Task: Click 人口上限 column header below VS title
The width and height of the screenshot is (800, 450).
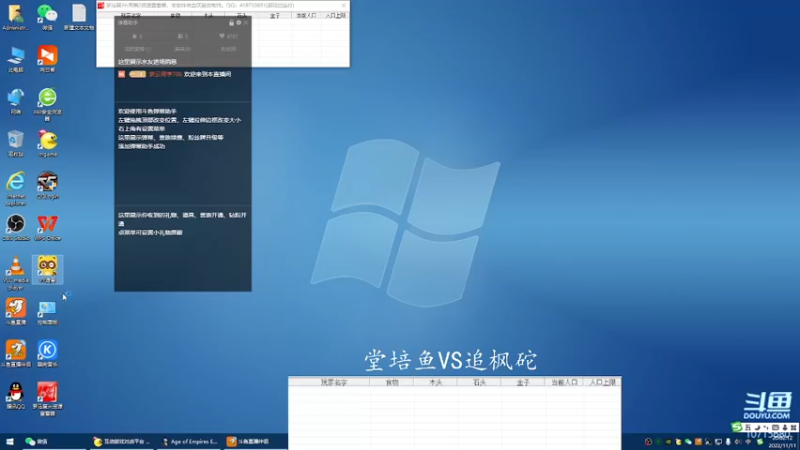Action: click(603, 382)
